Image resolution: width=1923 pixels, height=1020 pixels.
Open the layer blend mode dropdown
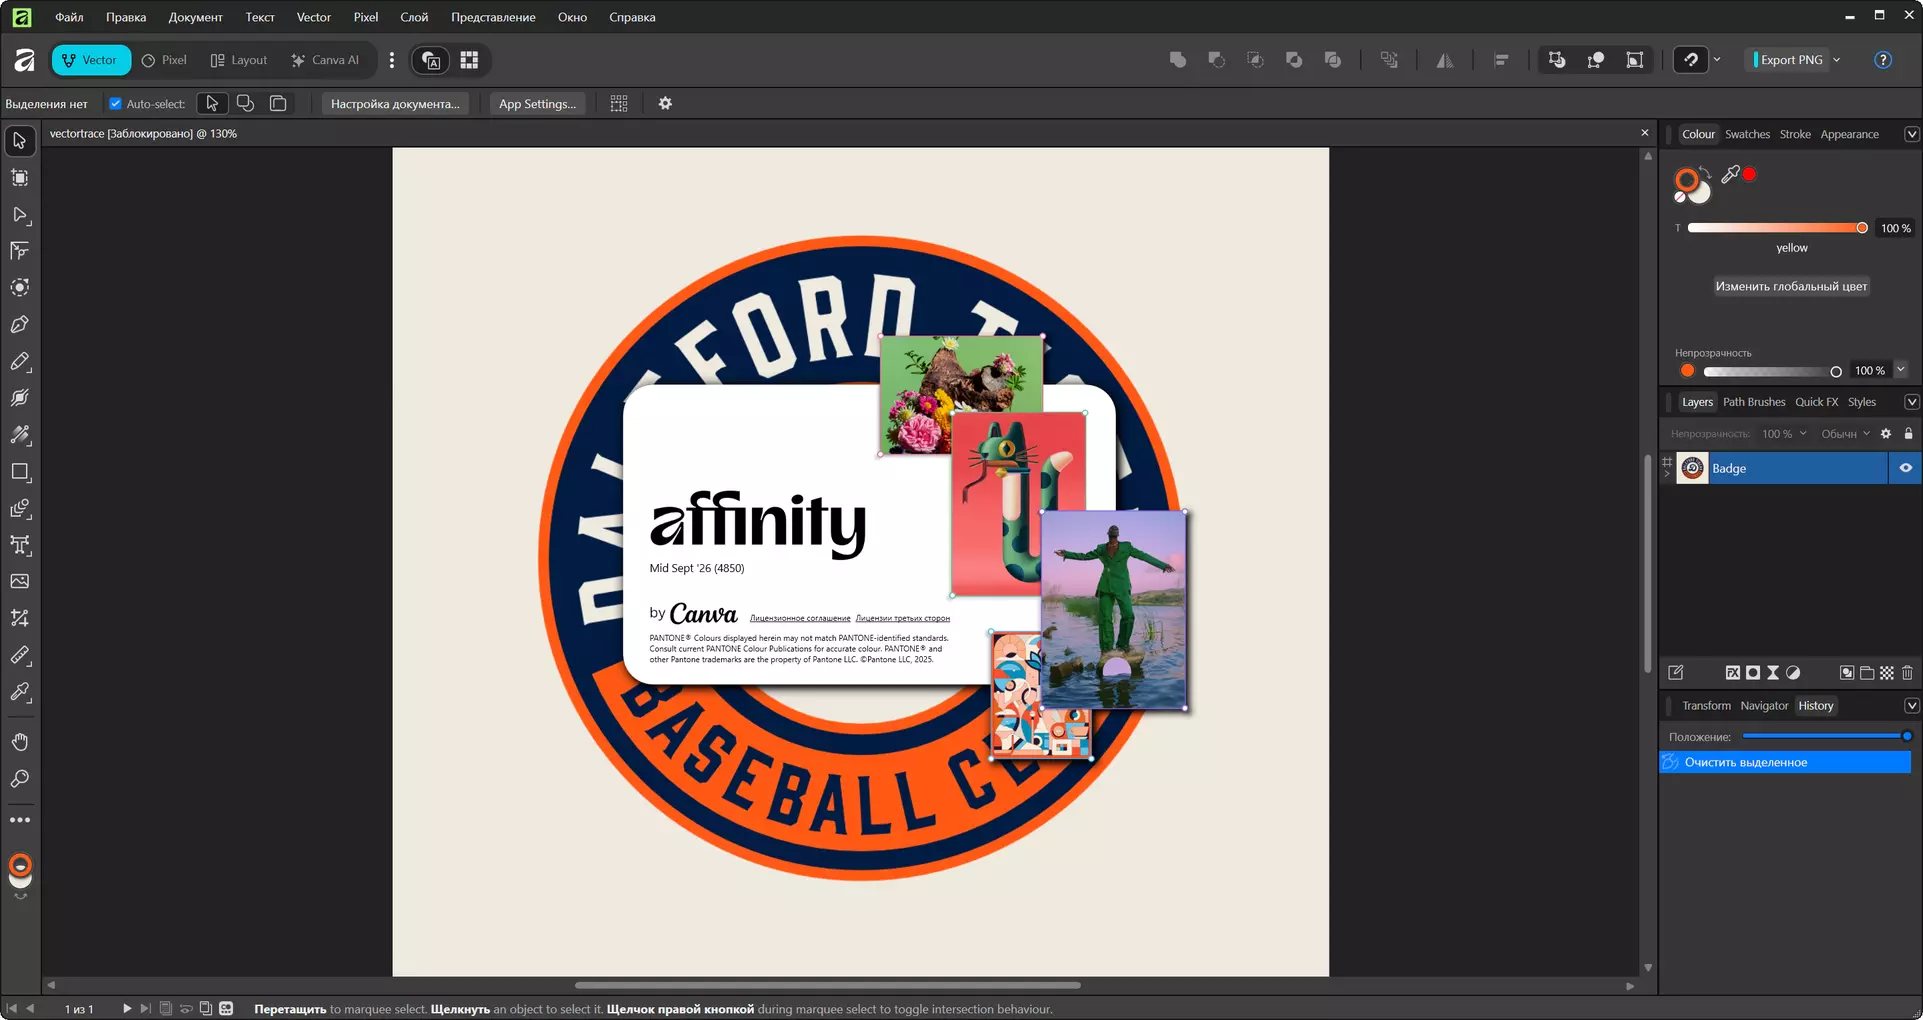(1845, 434)
